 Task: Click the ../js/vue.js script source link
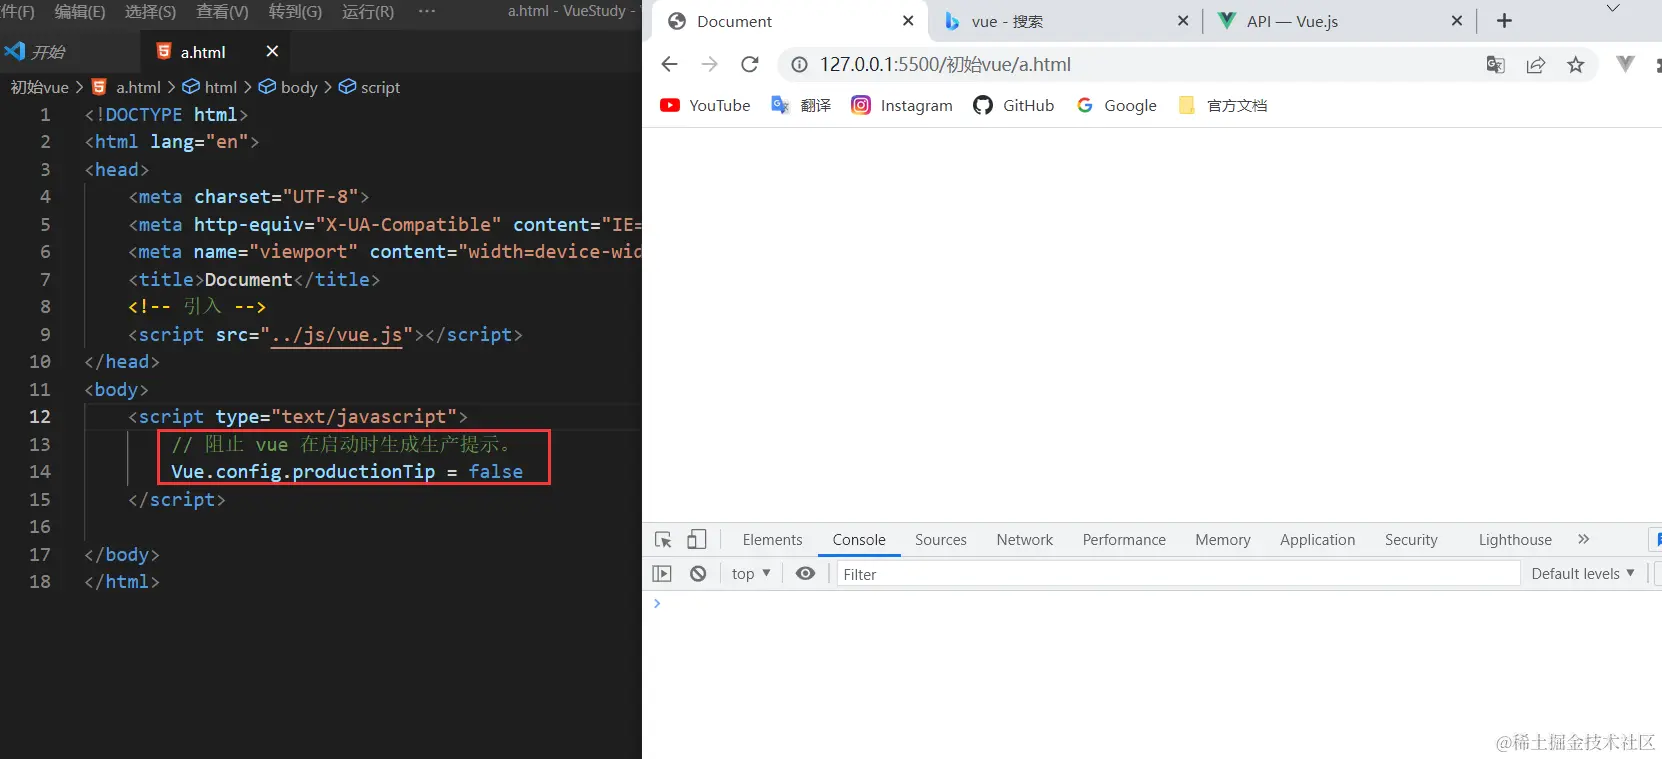(337, 335)
